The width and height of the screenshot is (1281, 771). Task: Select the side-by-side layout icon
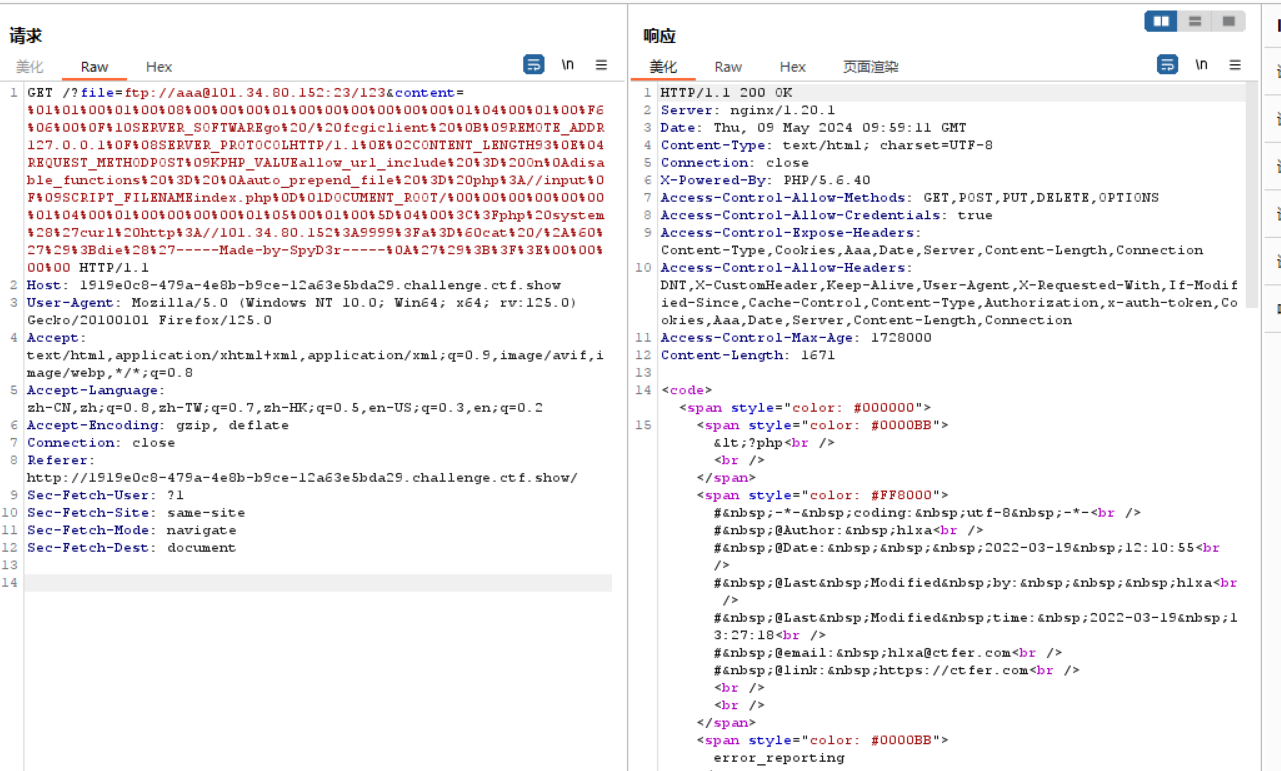[x=1161, y=21]
